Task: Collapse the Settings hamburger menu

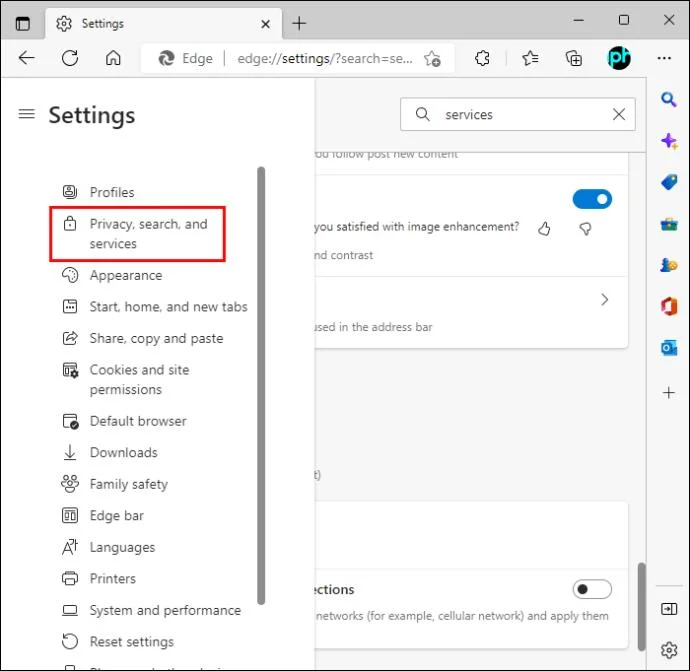Action: pos(26,114)
